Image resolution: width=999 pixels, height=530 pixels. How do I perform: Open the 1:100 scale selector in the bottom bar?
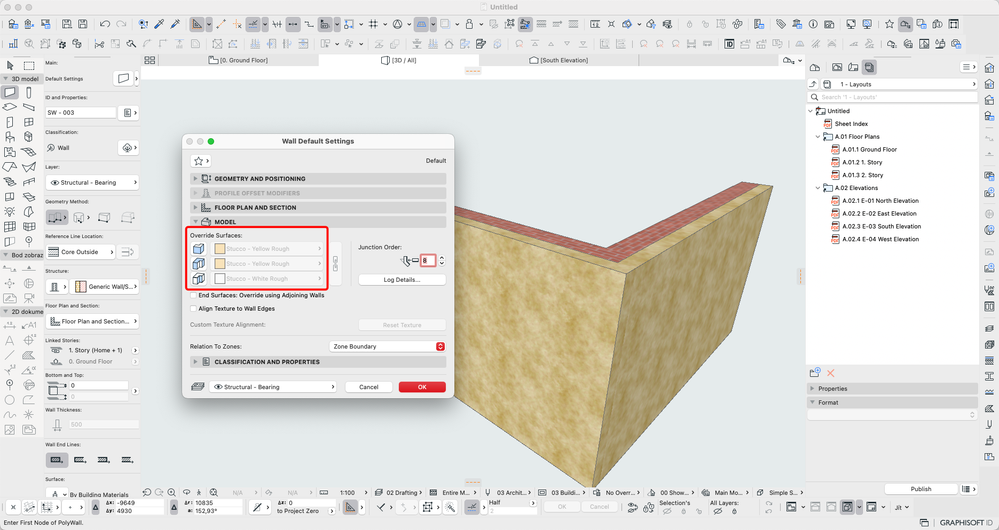coord(347,492)
